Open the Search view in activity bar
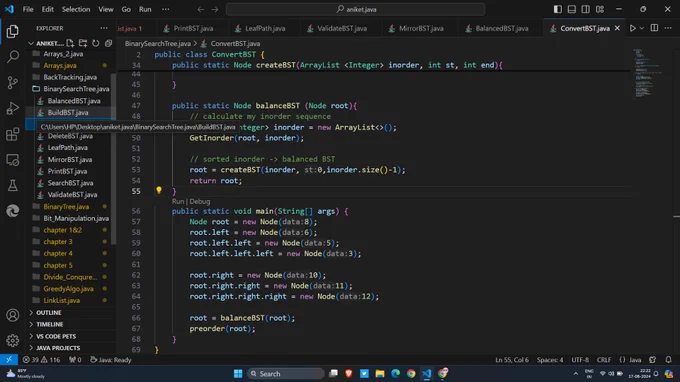This screenshot has width=680, height=382. [x=13, y=56]
